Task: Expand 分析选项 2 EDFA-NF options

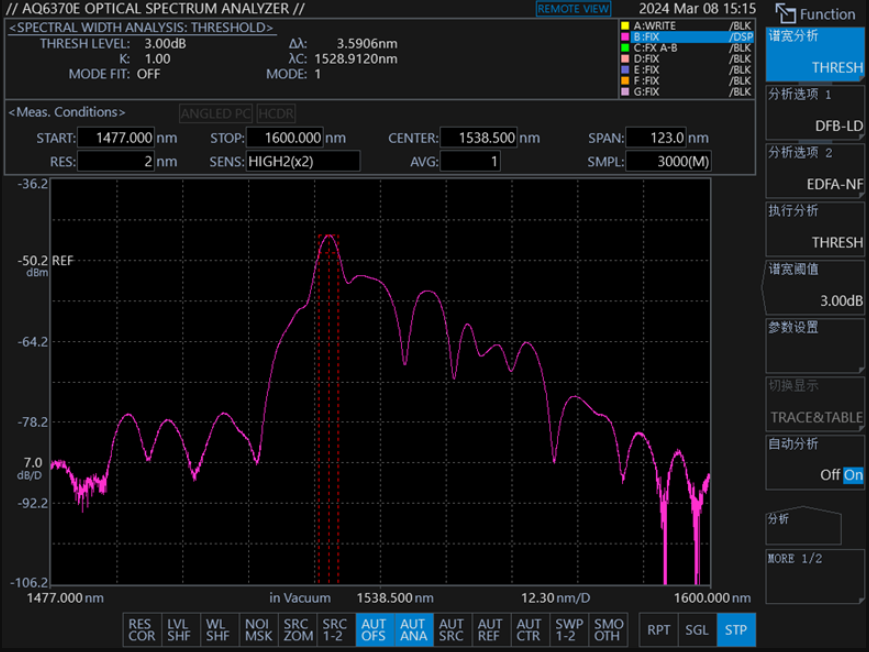Action: click(815, 169)
